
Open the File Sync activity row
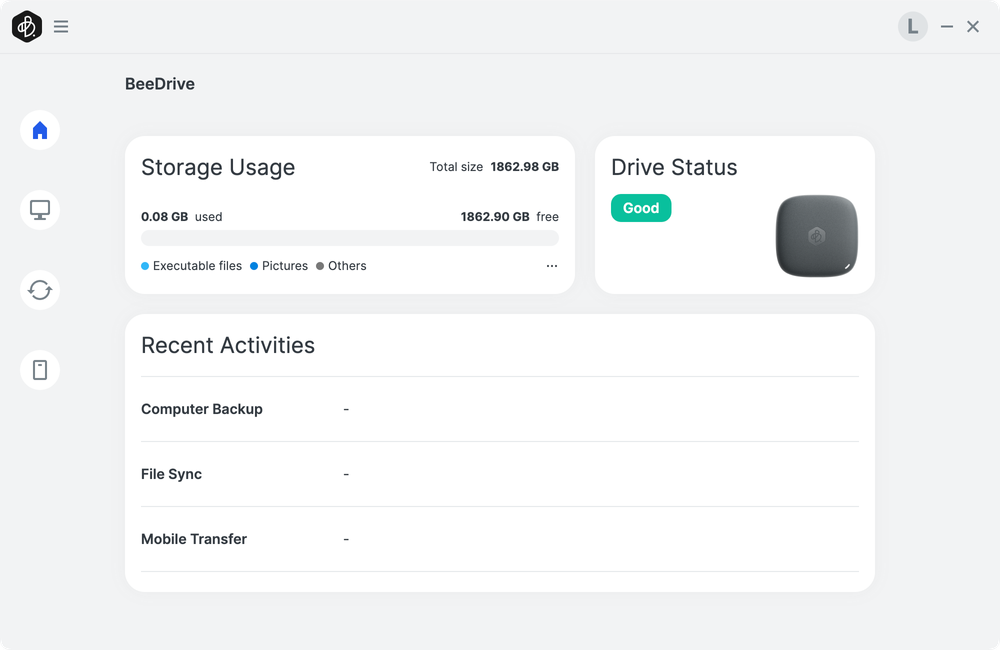coord(500,474)
